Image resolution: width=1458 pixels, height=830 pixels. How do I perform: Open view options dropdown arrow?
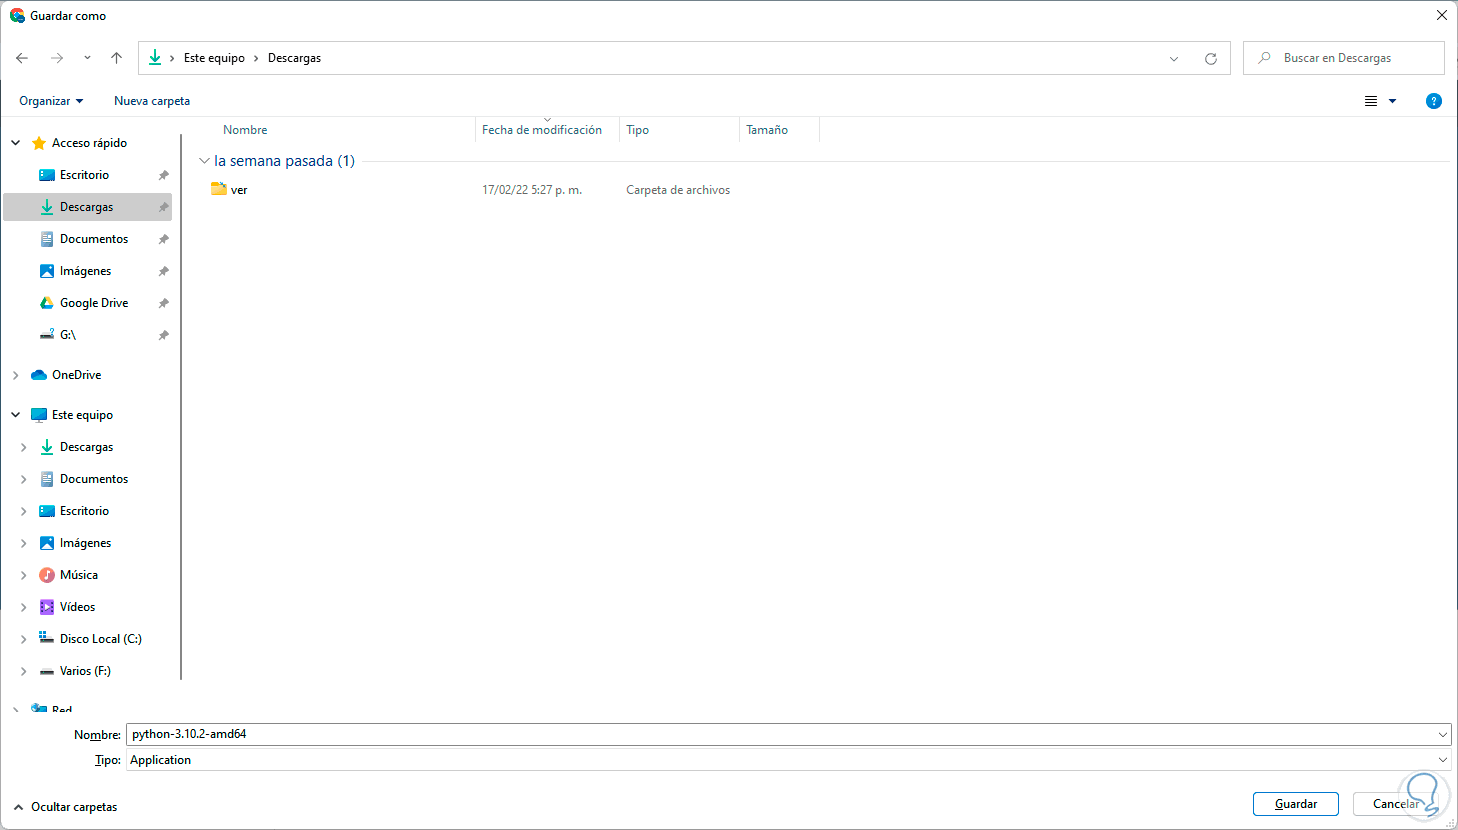[x=1392, y=101]
